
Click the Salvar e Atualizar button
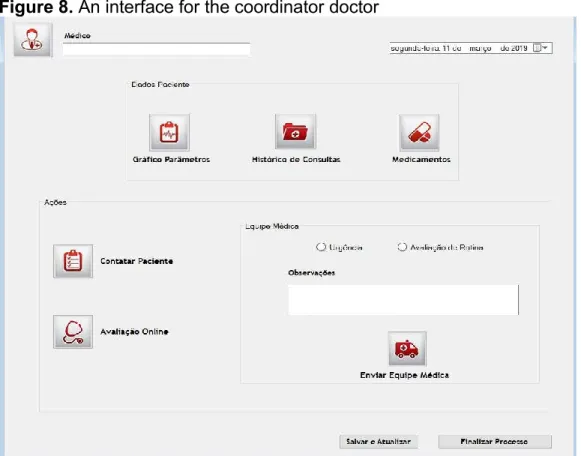pos(378,442)
